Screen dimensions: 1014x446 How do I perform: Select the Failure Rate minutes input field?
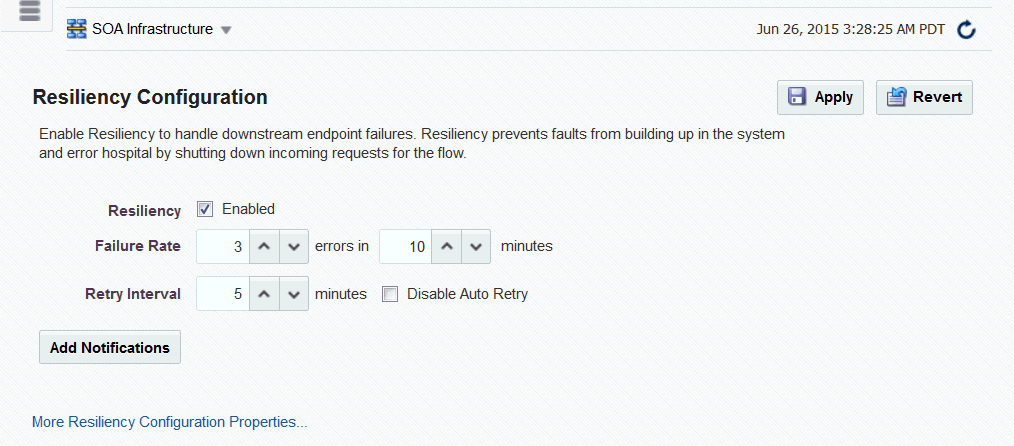[405, 246]
